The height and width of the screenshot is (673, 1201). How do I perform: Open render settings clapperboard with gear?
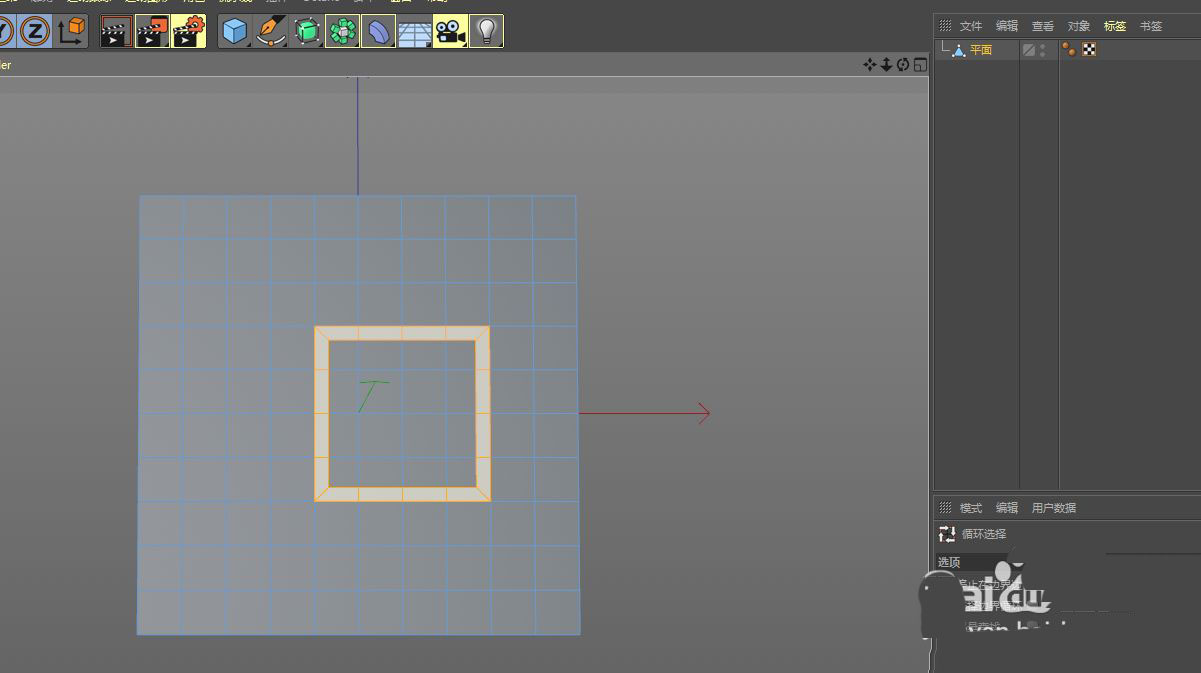click(188, 32)
